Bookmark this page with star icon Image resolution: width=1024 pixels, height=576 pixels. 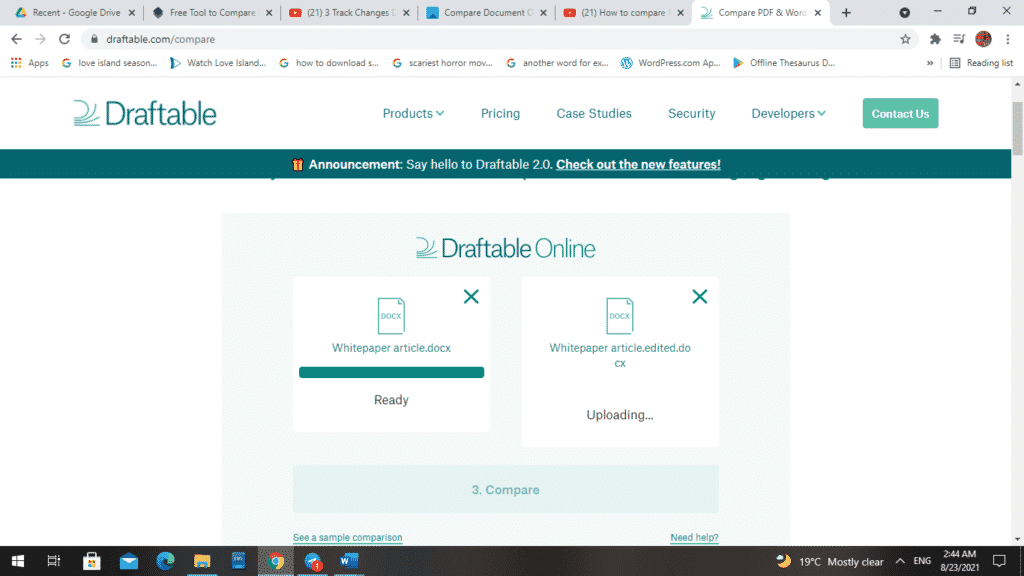tap(905, 39)
